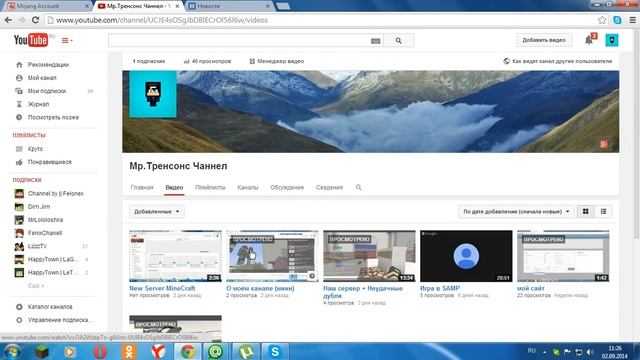Open Odnoklassniki taskbar icon
The image size is (640, 360).
(129, 351)
